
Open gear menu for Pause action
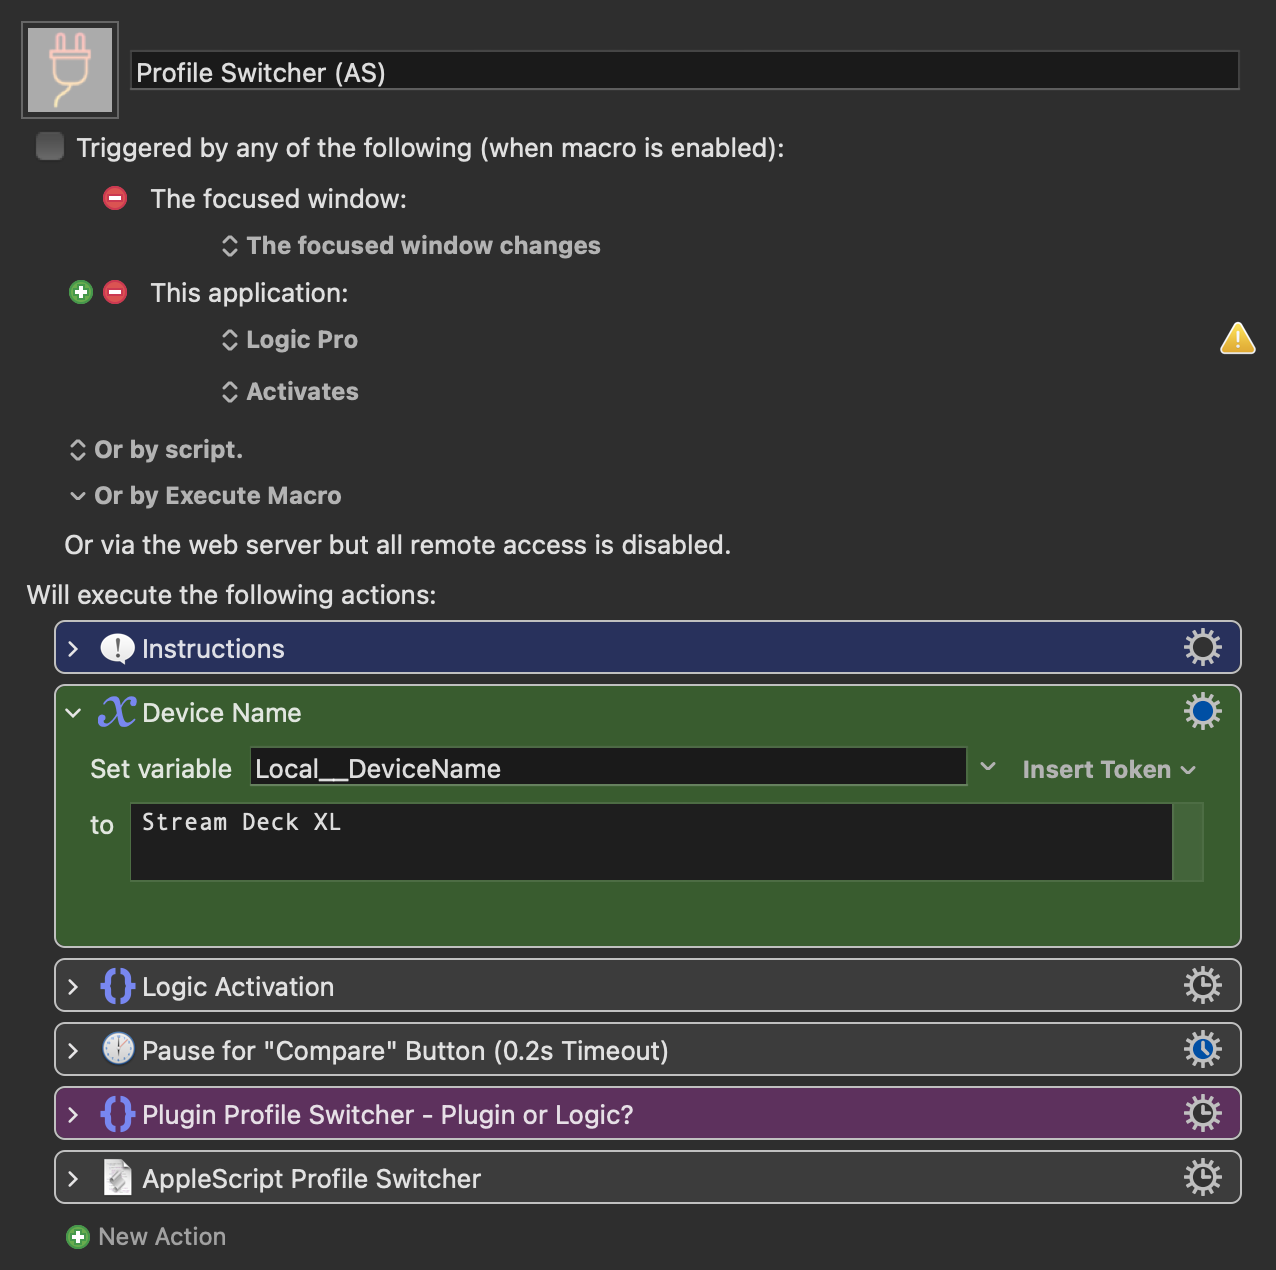tap(1203, 1050)
